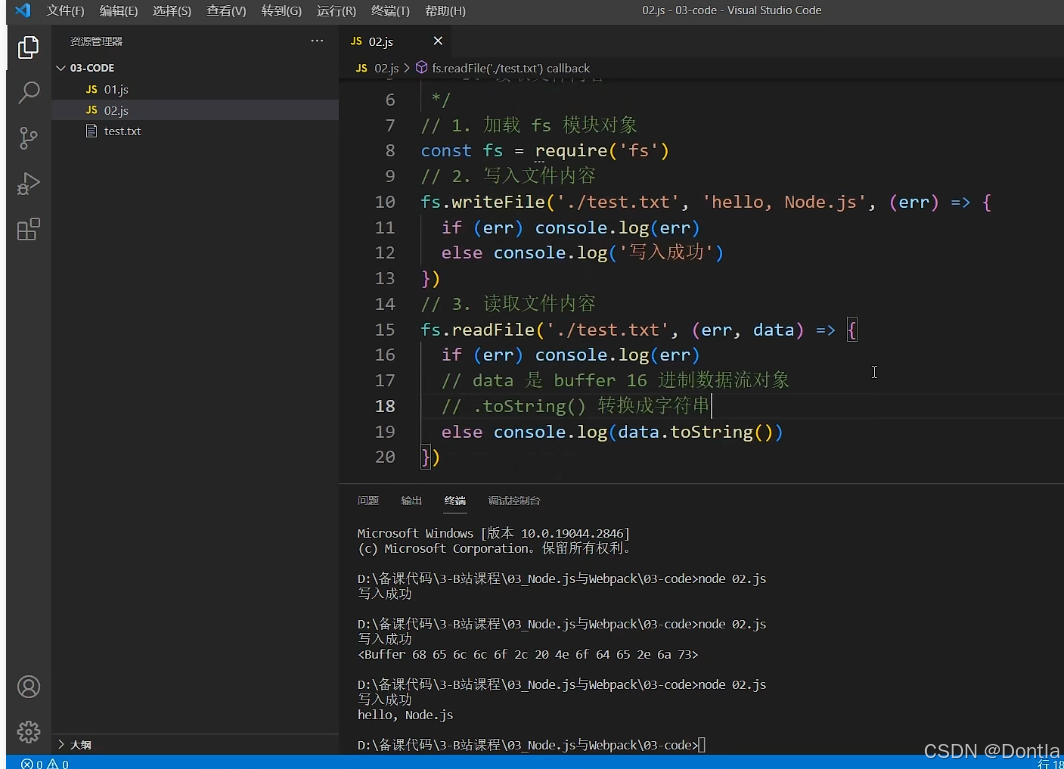Open the Explorer view in activity bar
This screenshot has height=769, width=1064.
(28, 47)
